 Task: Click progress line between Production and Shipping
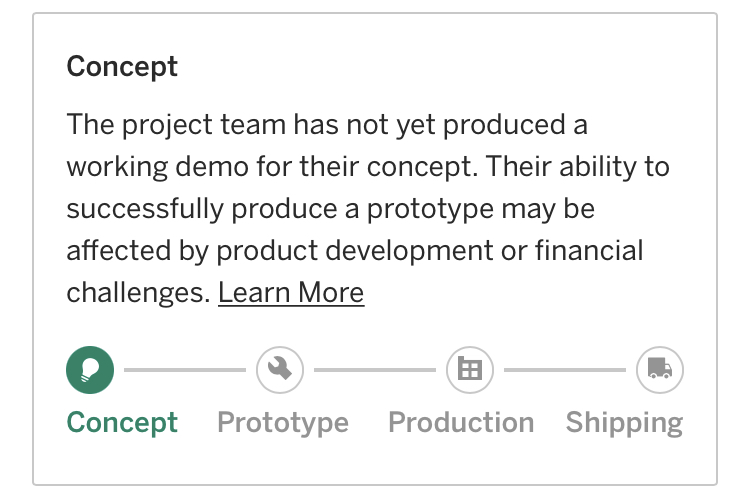[565, 370]
